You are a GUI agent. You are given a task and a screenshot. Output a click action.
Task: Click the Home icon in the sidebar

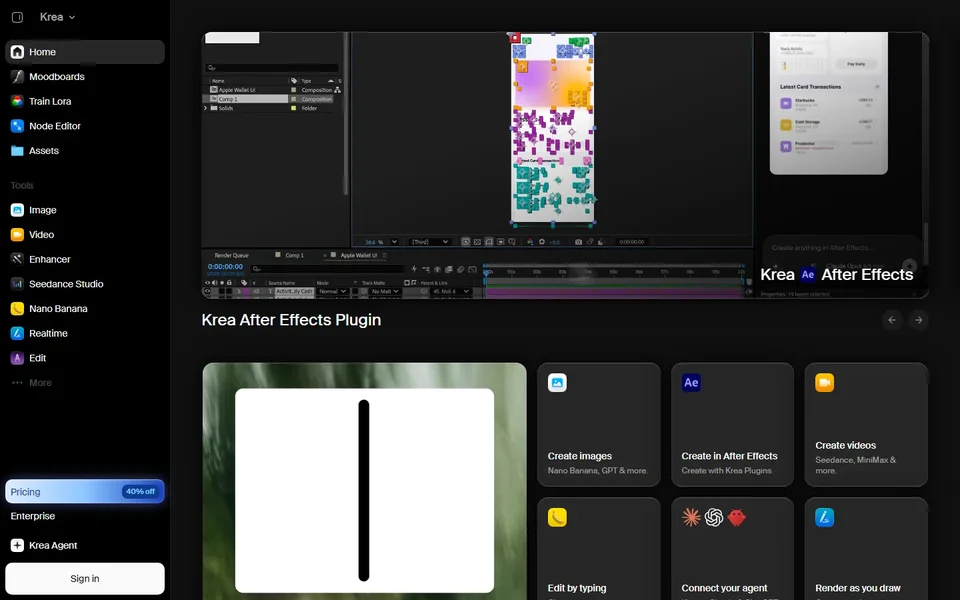(17, 52)
